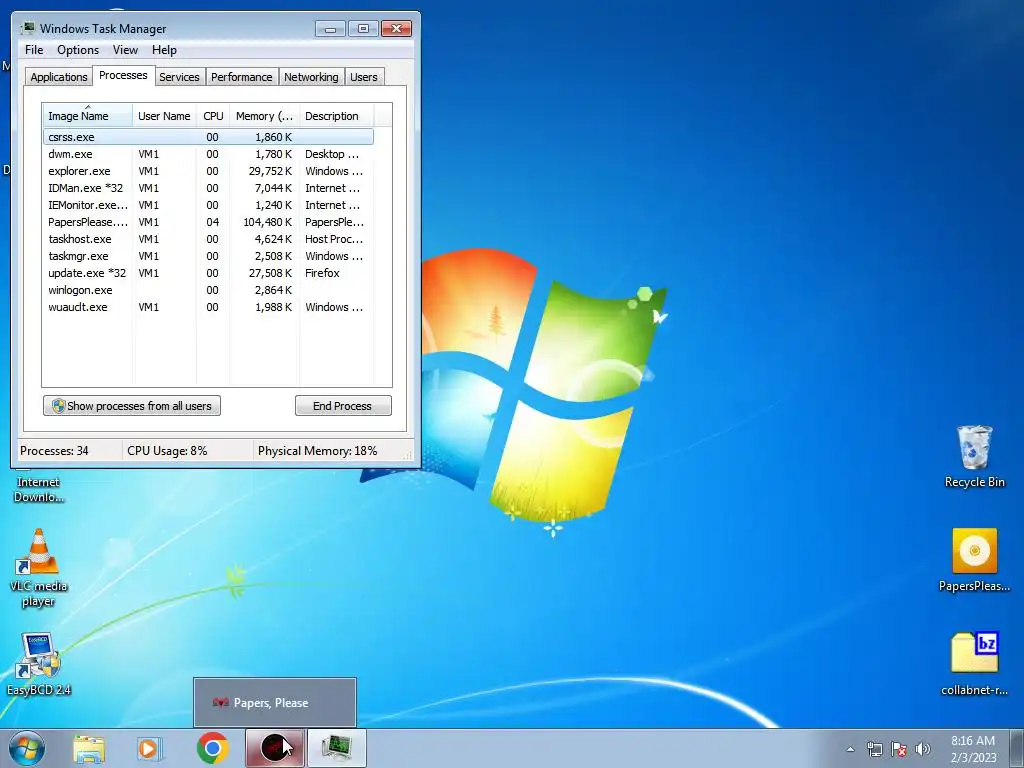Select the collabnet-r... folder icon
This screenshot has width=1024, height=768.
pos(974,664)
